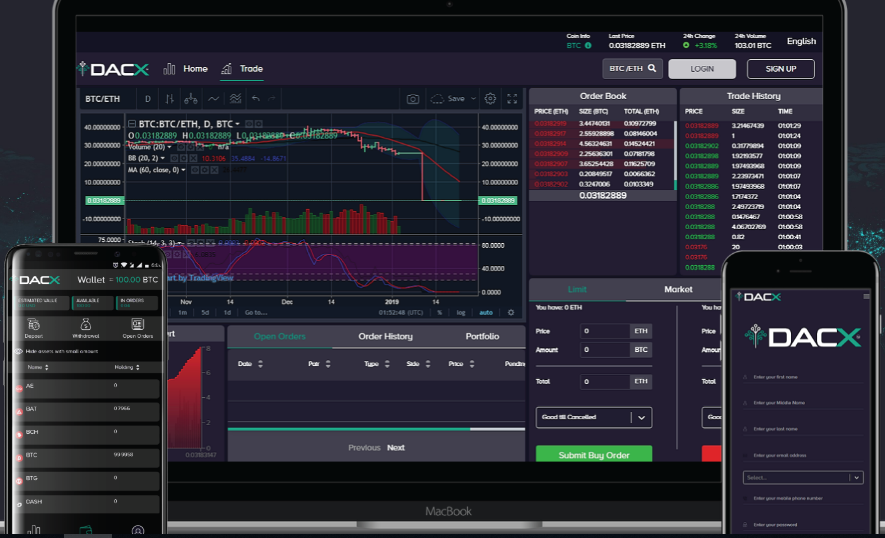Switch to the Order History tab
The width and height of the screenshot is (885, 538).
click(385, 336)
